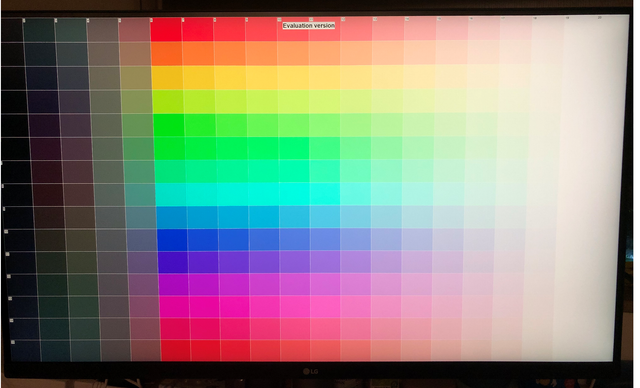Click the column label 20 at top right
Viewport: 640px width, 388px height.
pyautogui.click(x=600, y=18)
